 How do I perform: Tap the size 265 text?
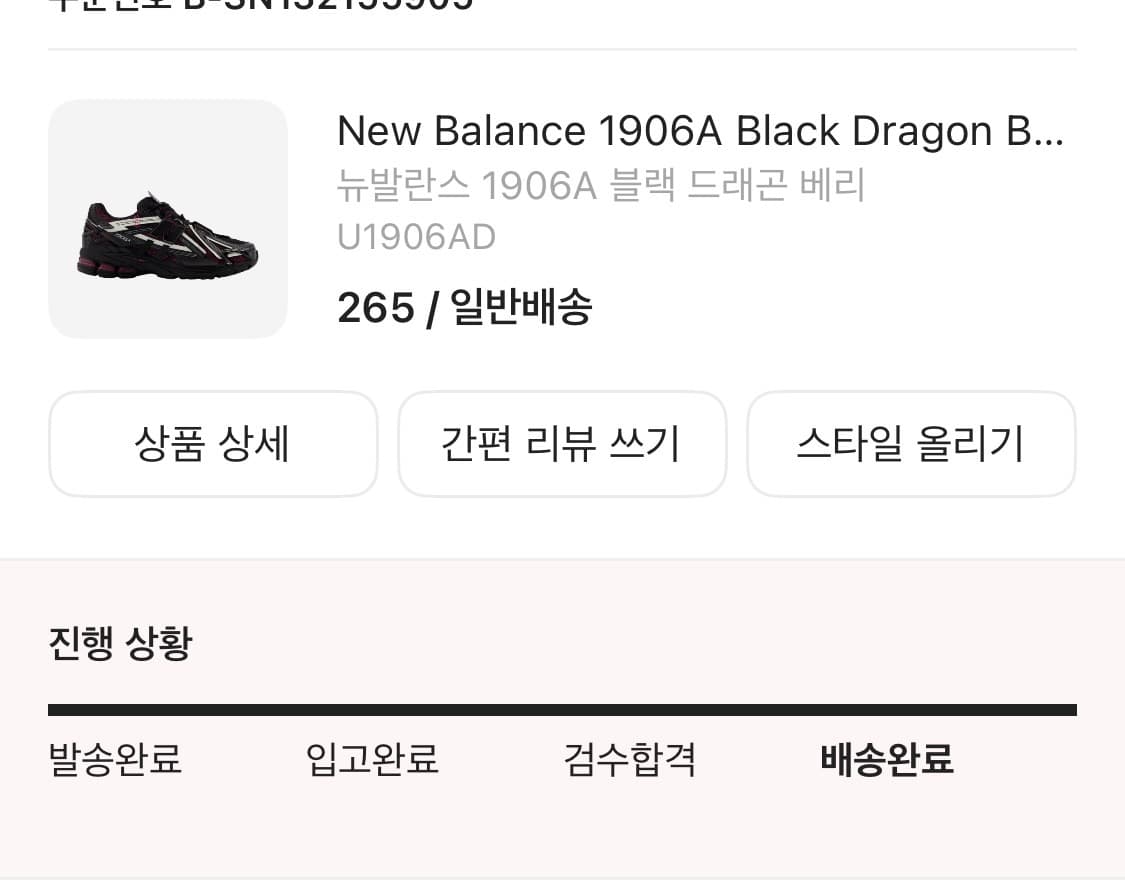(x=375, y=307)
